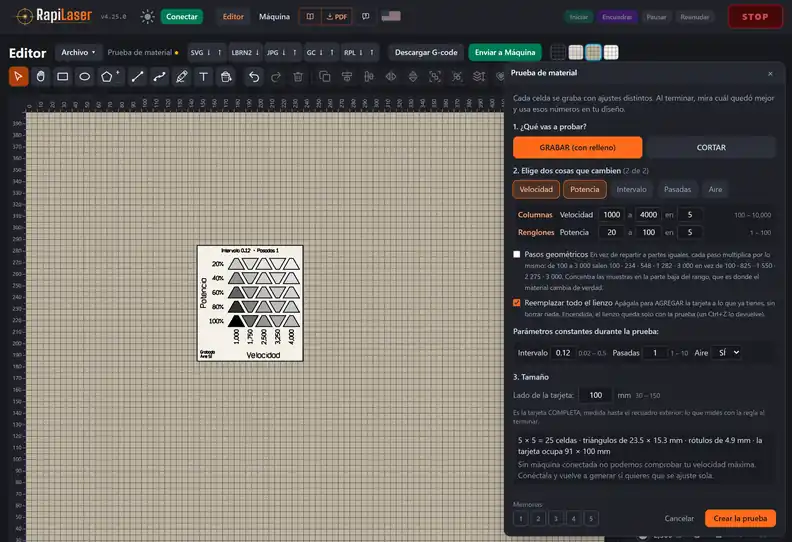
Task: Undo the last action
Action: tap(254, 77)
